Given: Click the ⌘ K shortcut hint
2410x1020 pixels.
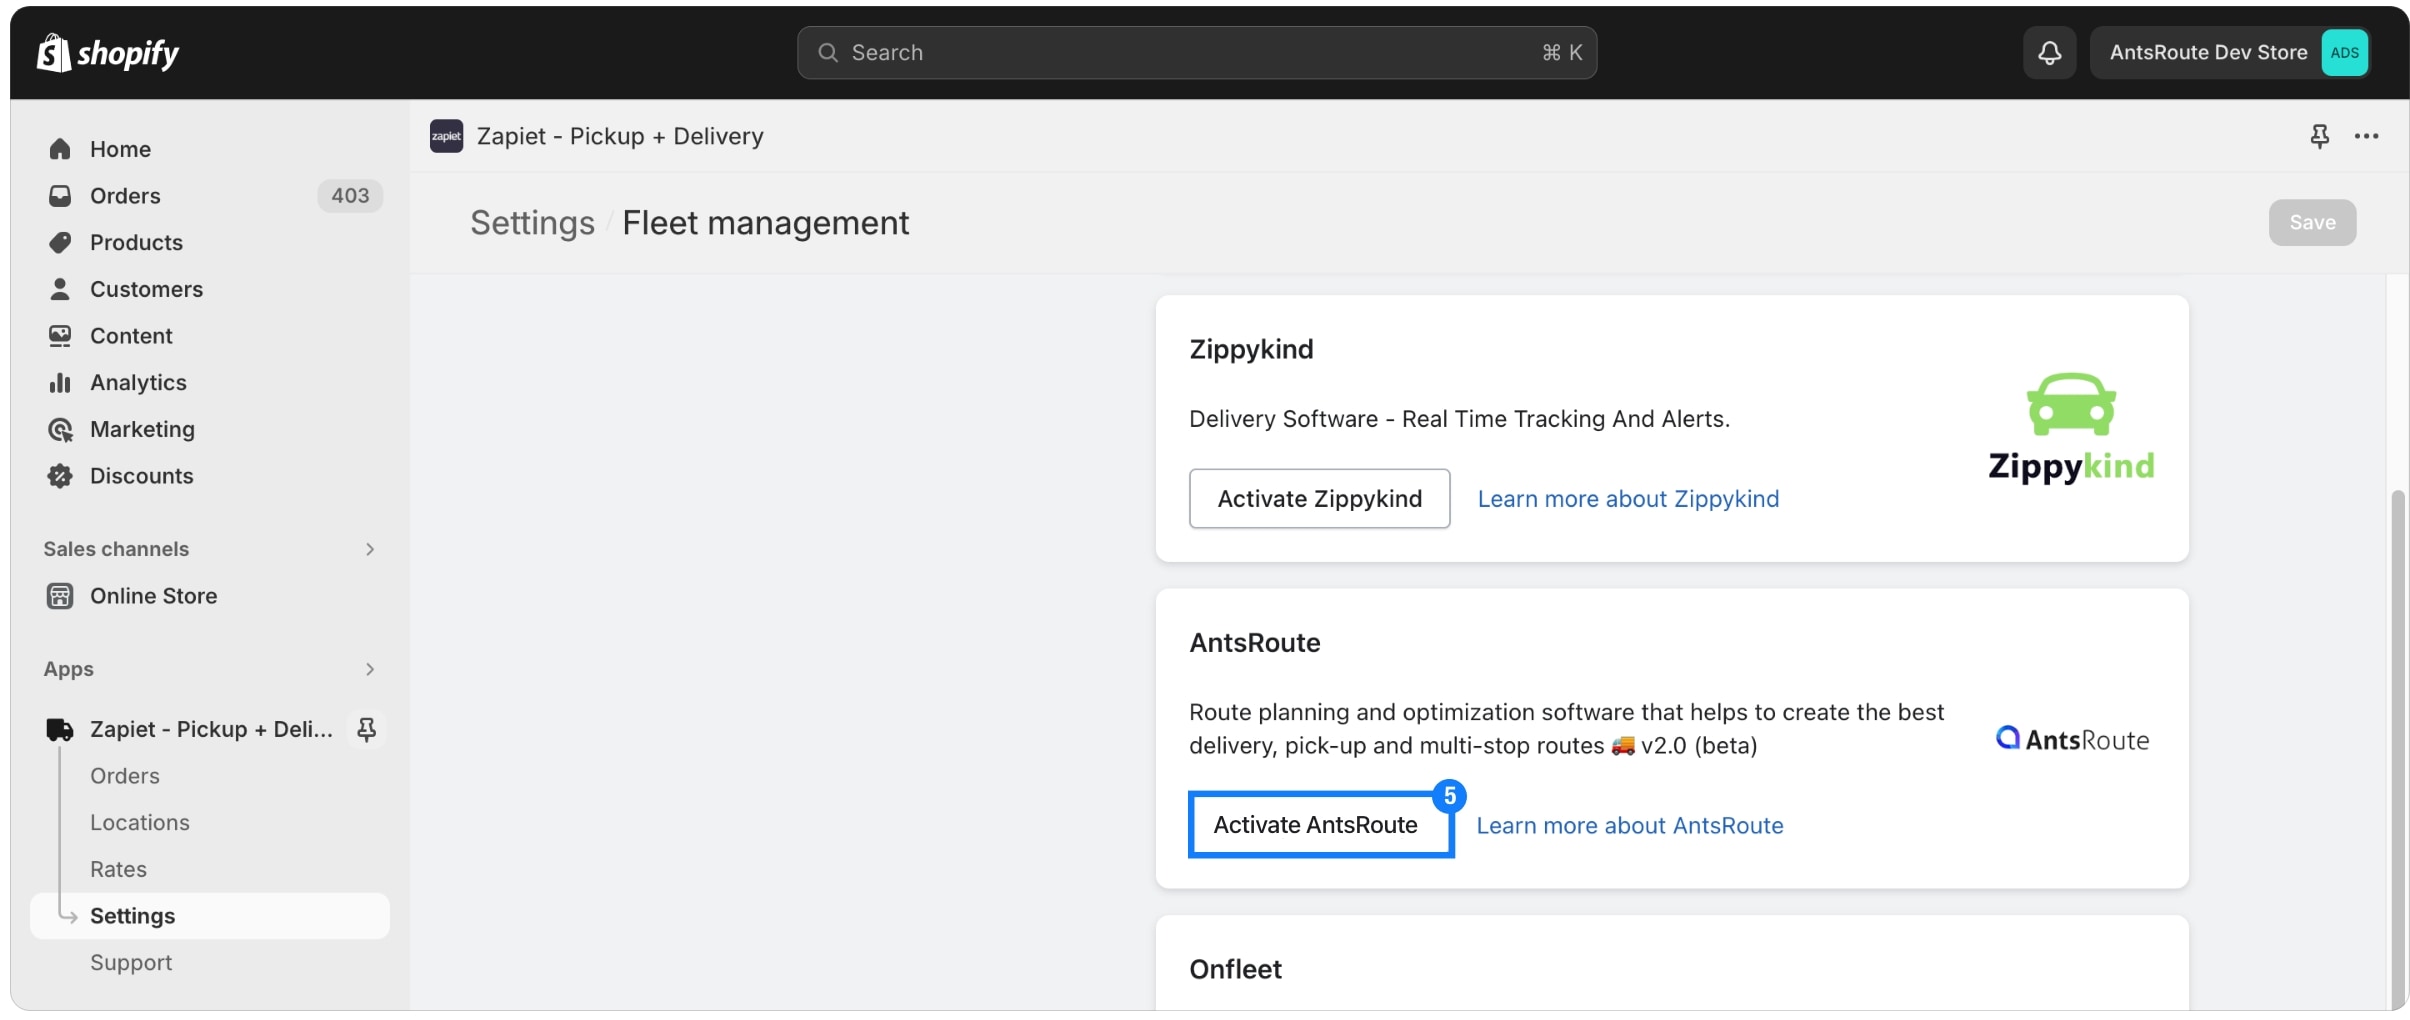Looking at the screenshot, I should [1561, 52].
